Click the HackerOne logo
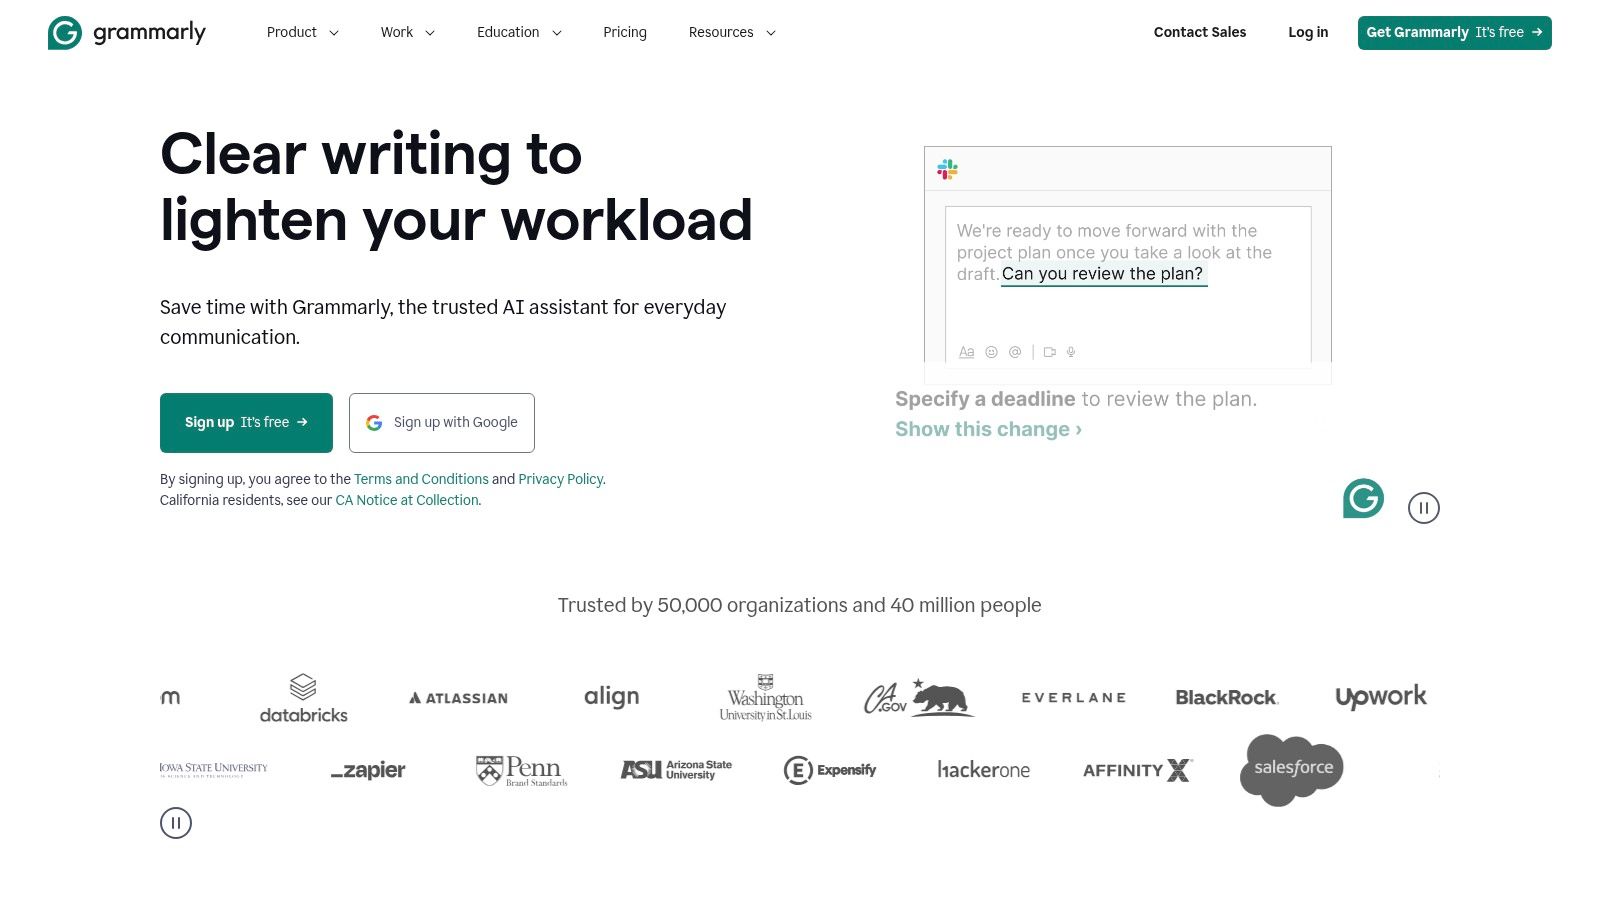The height and width of the screenshot is (900, 1600). tap(983, 770)
